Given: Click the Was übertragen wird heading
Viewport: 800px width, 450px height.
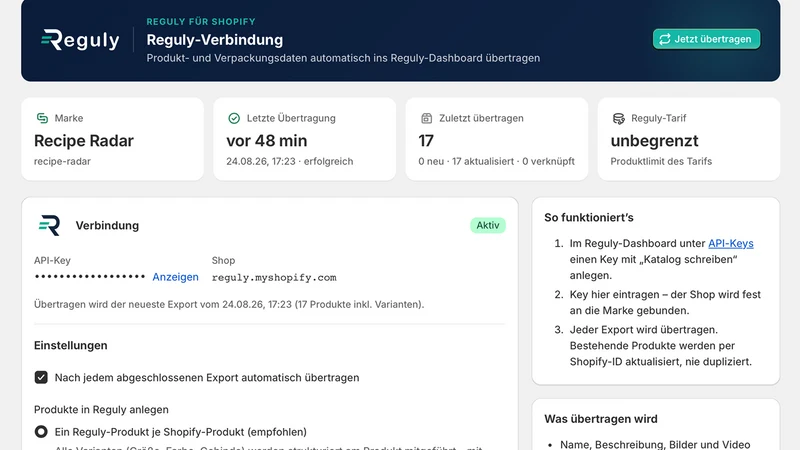Looking at the screenshot, I should (x=601, y=419).
